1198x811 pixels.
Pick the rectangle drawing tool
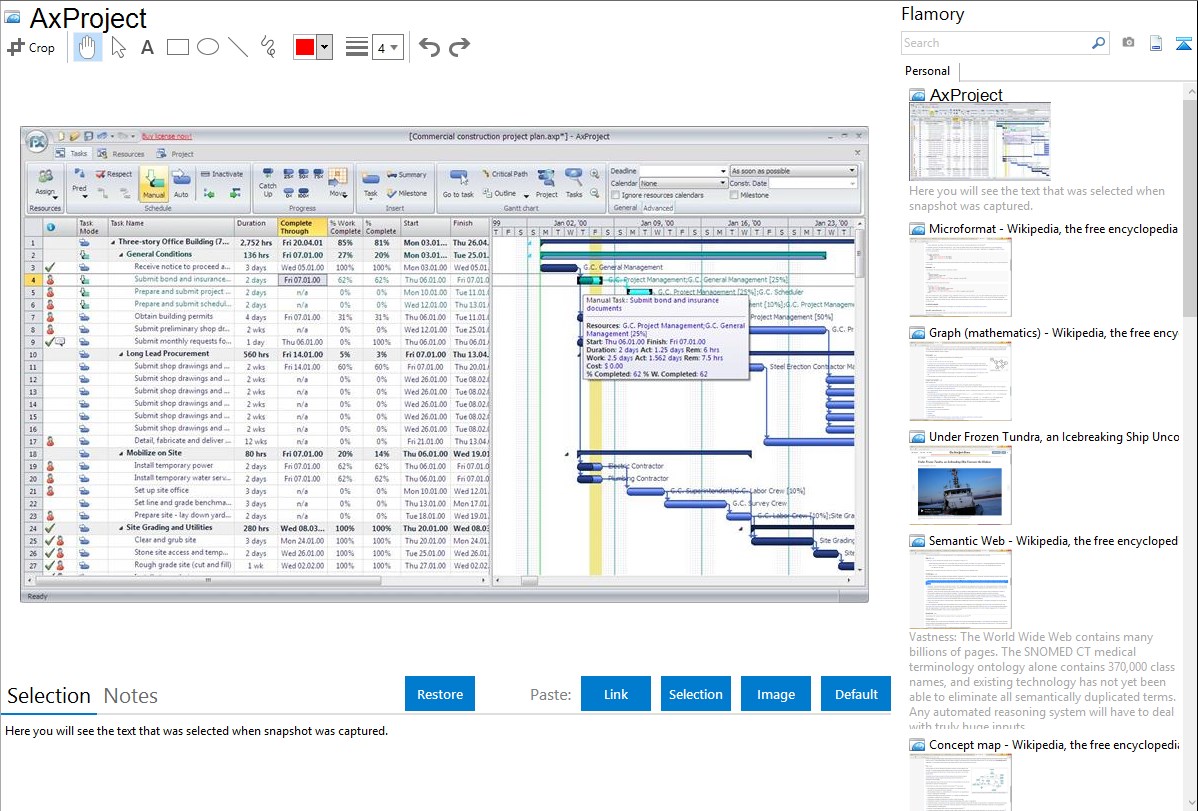tap(177, 47)
